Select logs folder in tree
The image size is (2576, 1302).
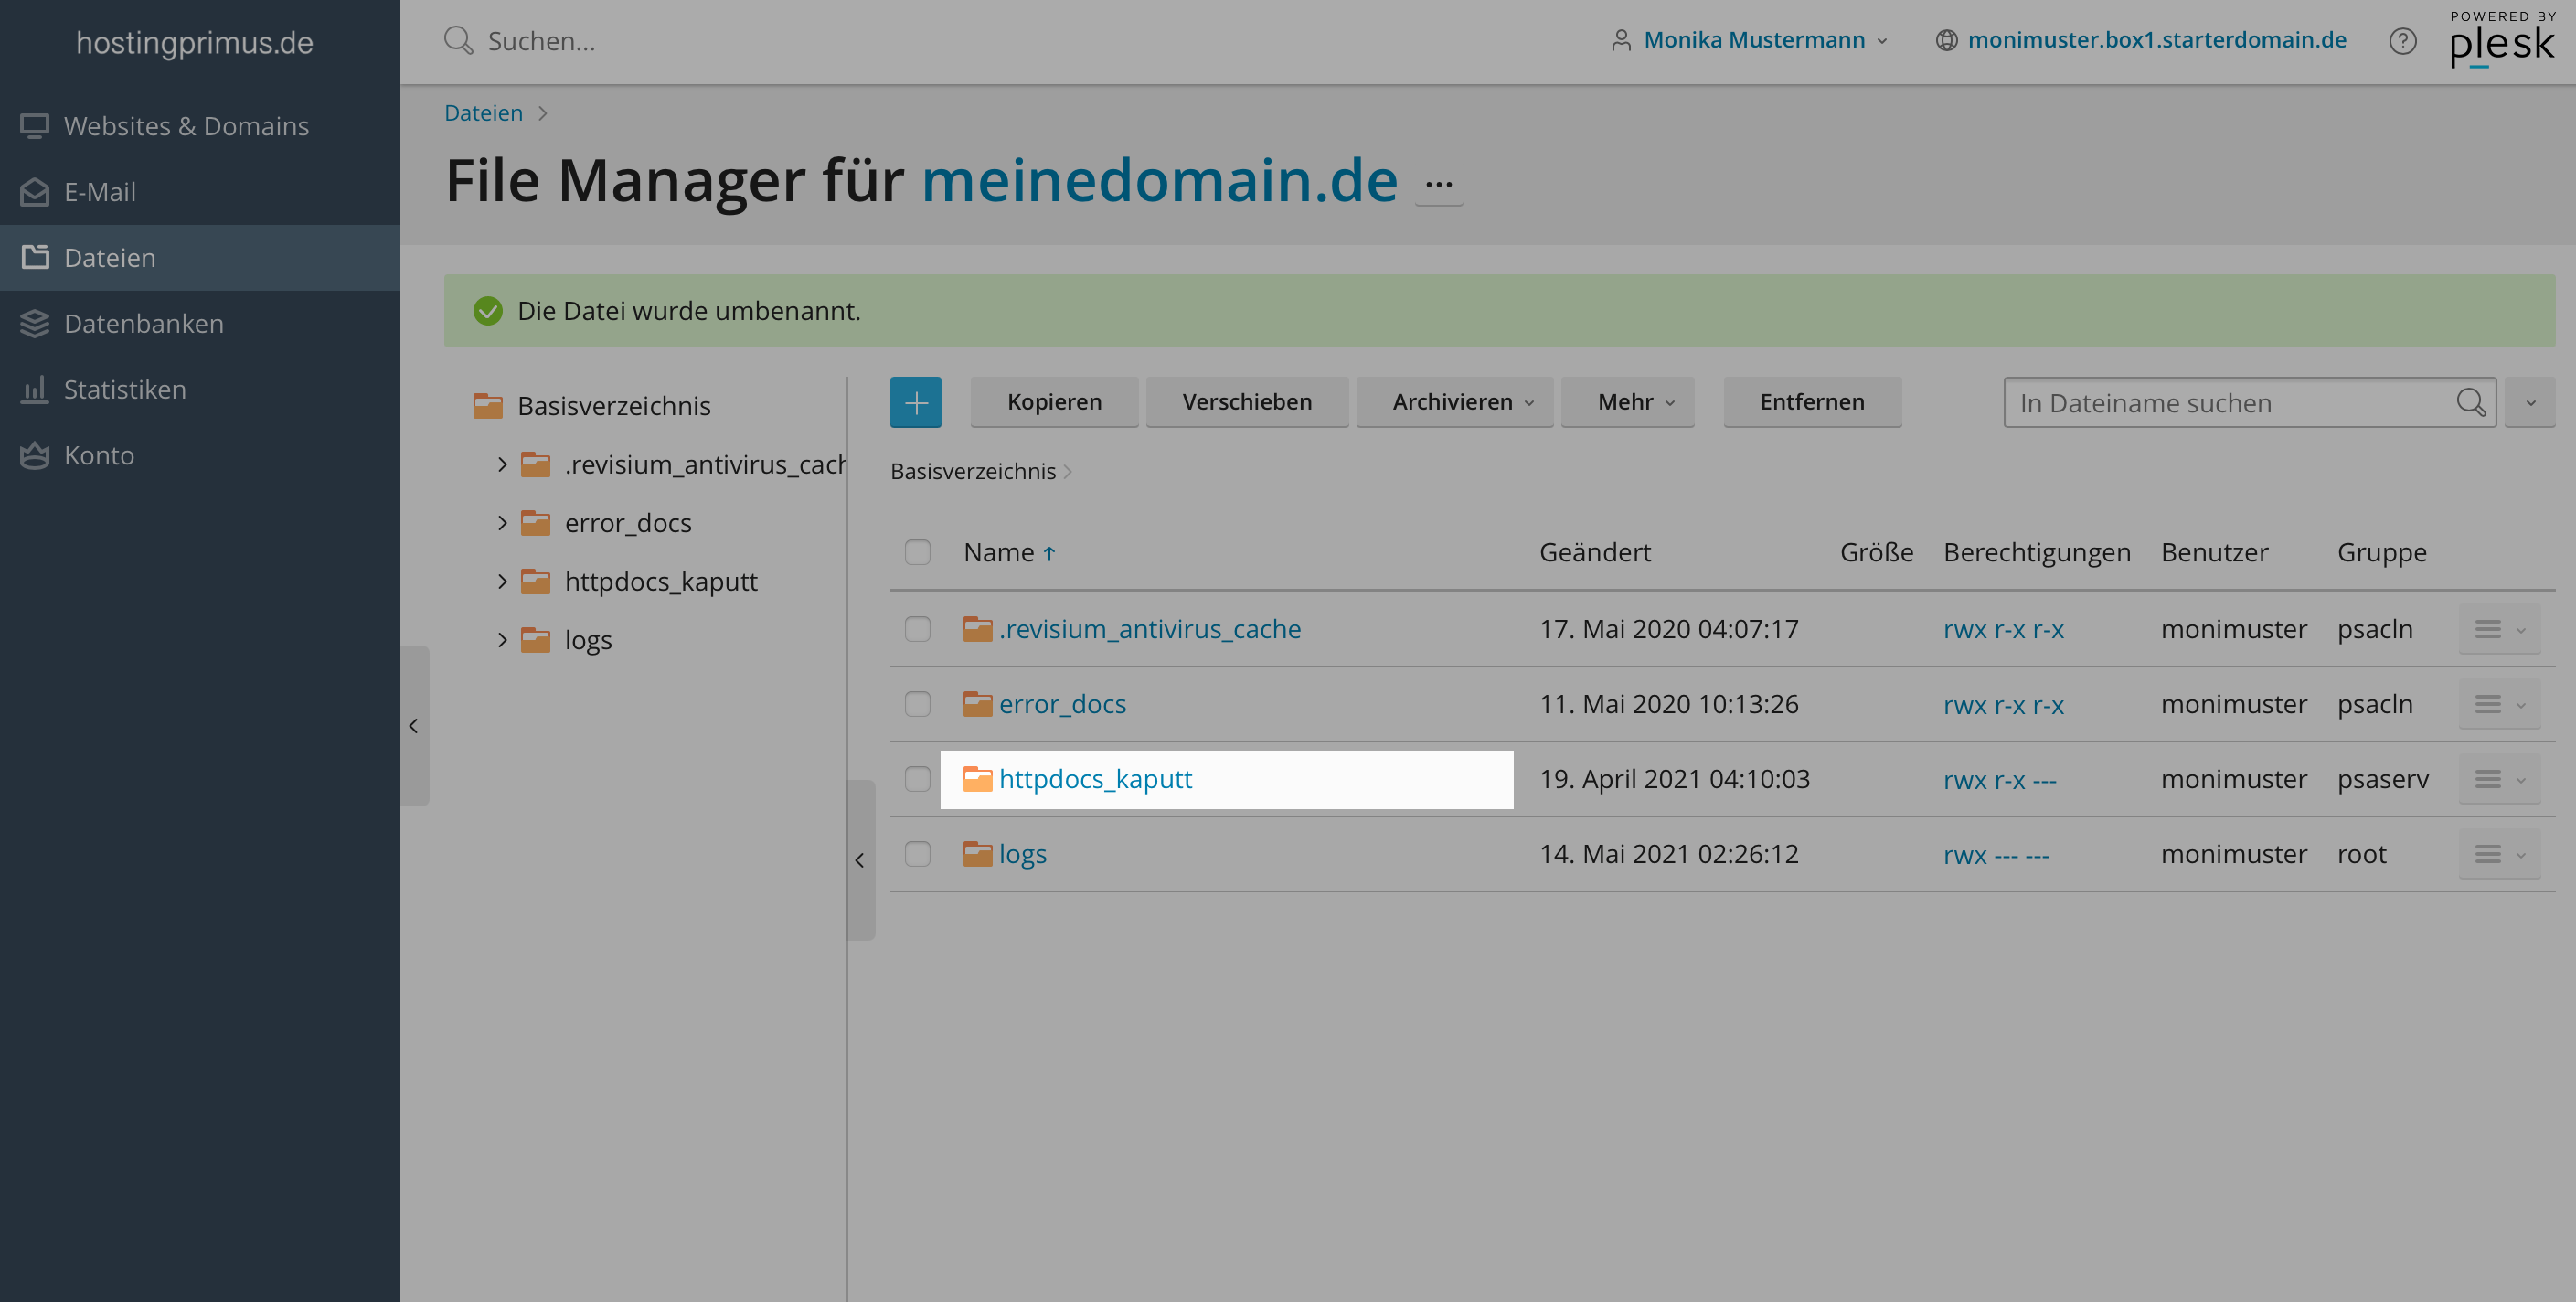point(588,640)
